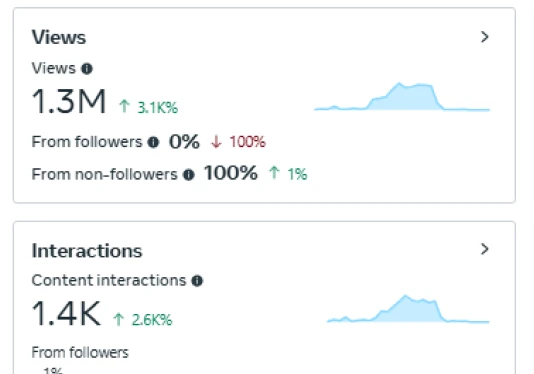
Task: Click the red down arrow beside 100%
Action: point(216,142)
